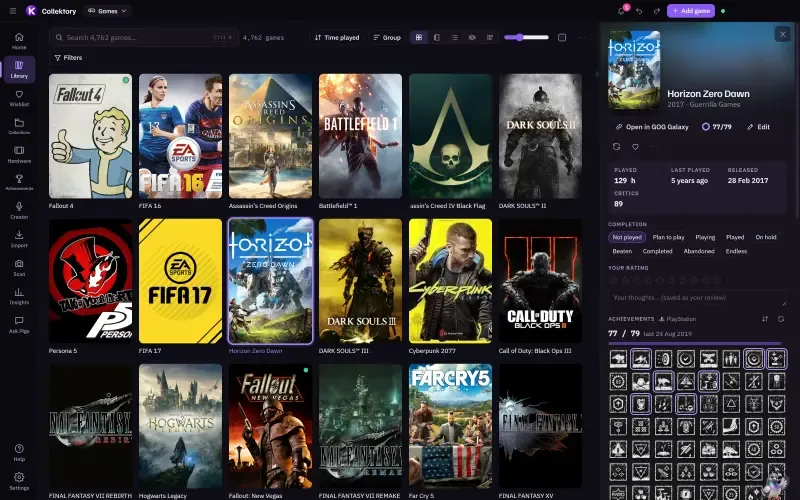Adjust the cover size slider
Screen dimensions: 800x500
tap(526, 37)
